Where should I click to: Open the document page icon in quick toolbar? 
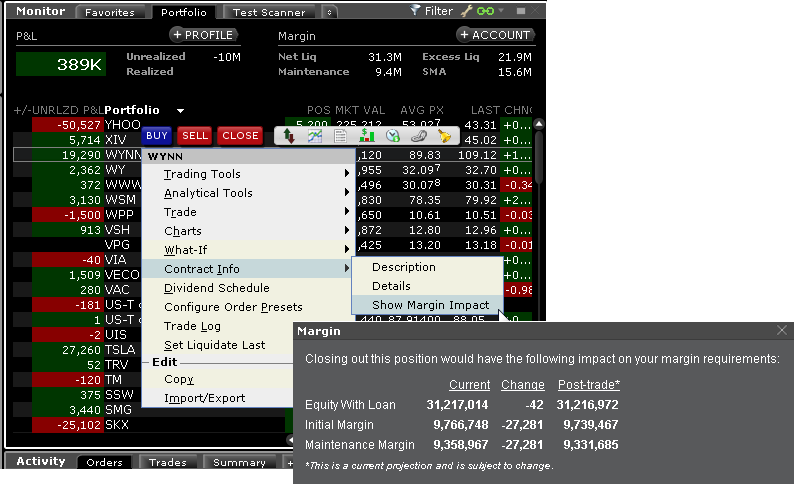(x=341, y=136)
